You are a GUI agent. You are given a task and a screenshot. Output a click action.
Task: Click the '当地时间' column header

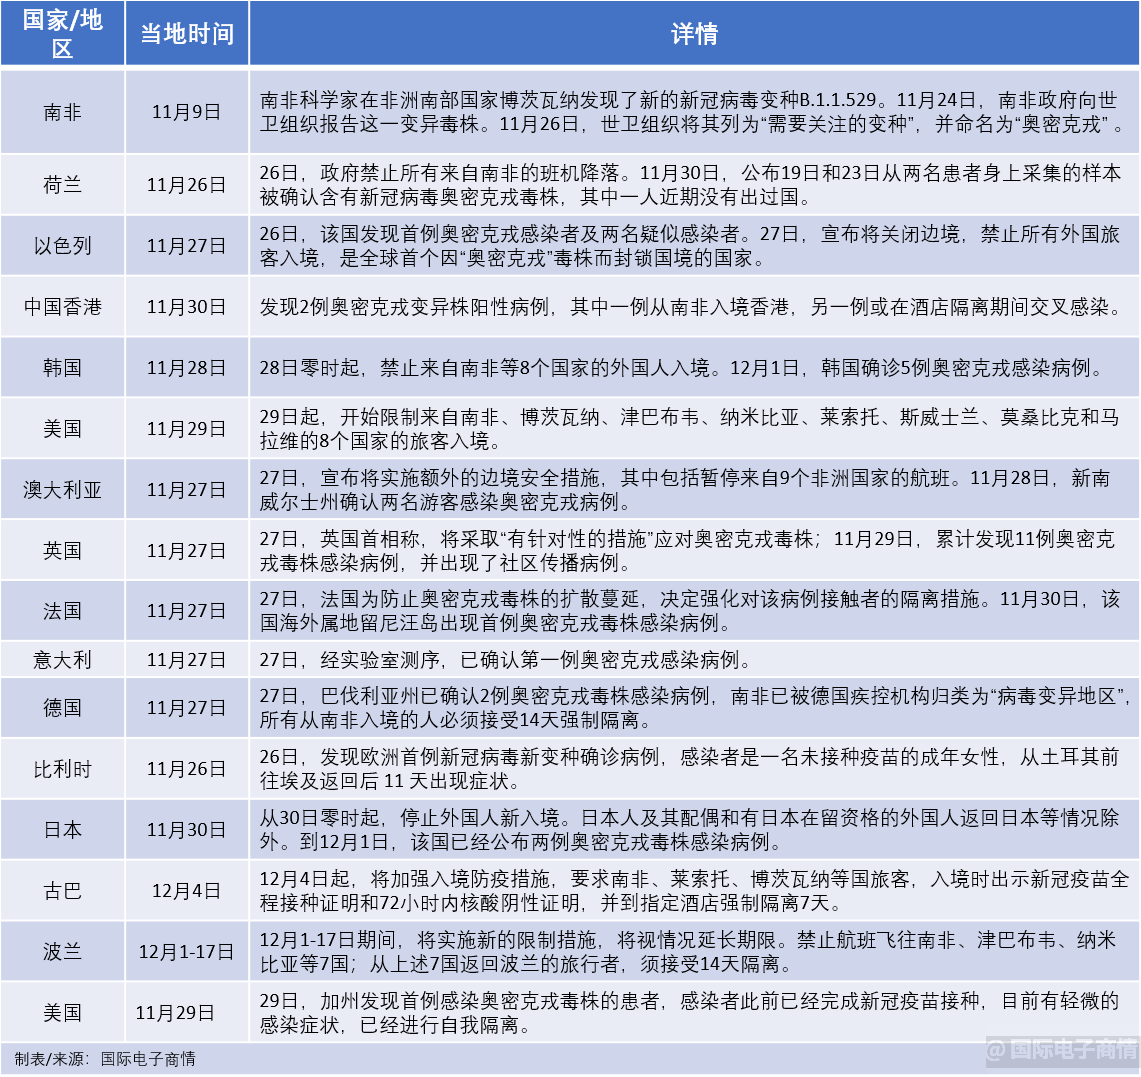[x=187, y=33]
